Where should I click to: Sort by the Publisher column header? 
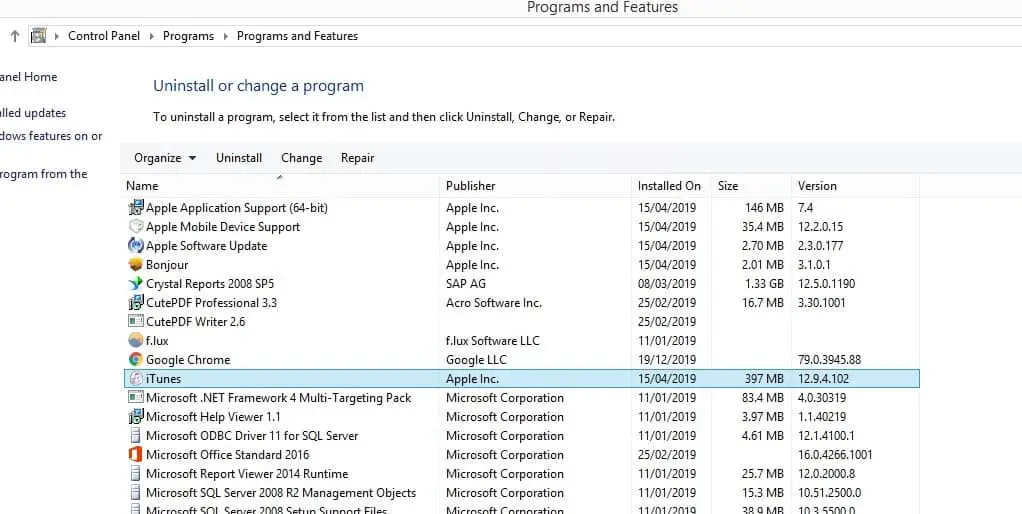point(536,186)
